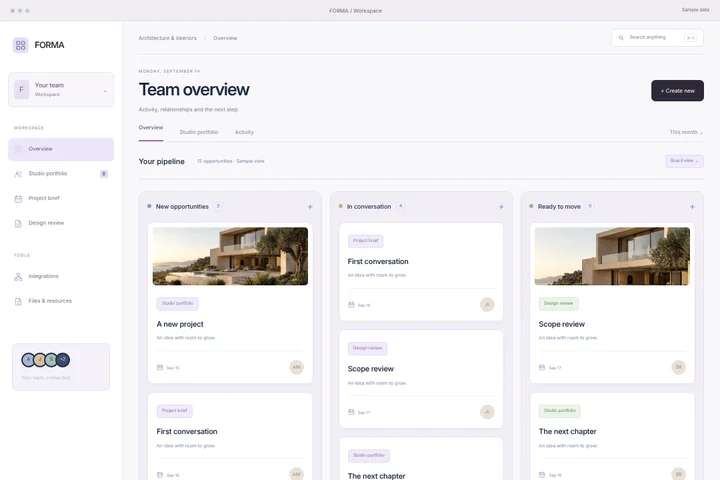Click date icon on Ready to move Scope review

tap(542, 367)
